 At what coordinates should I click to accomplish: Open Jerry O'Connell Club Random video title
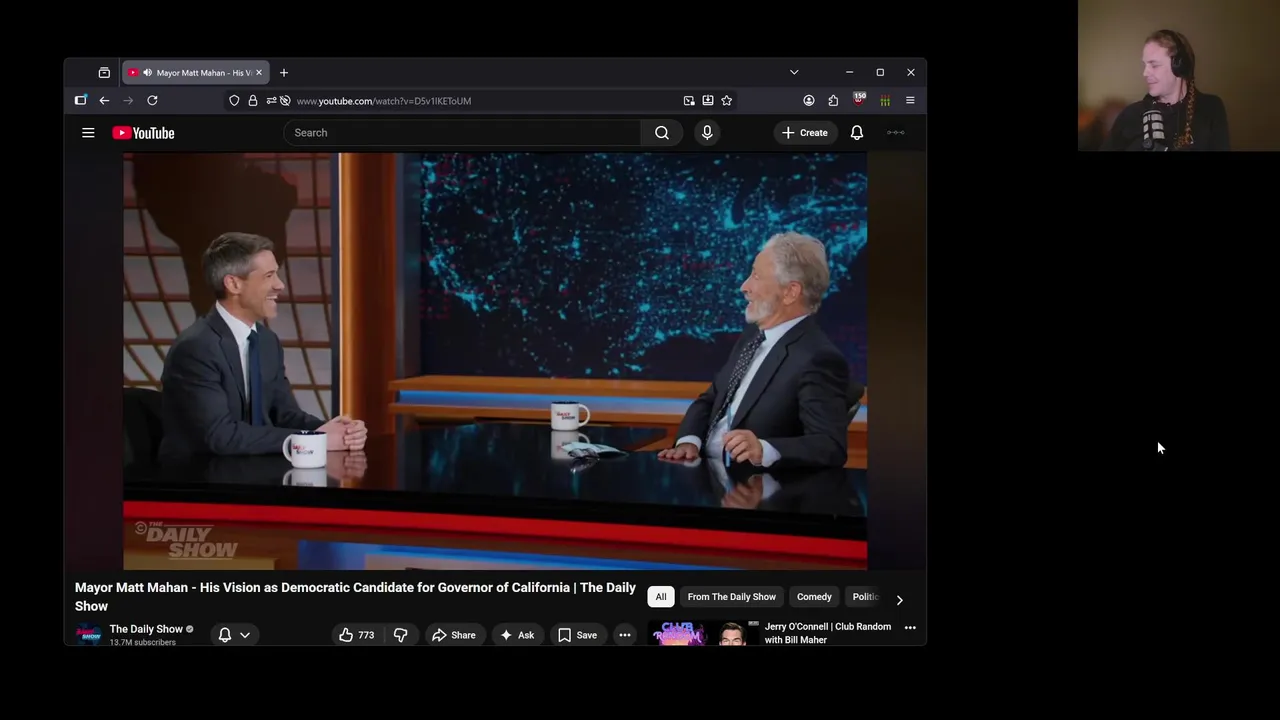(x=828, y=633)
